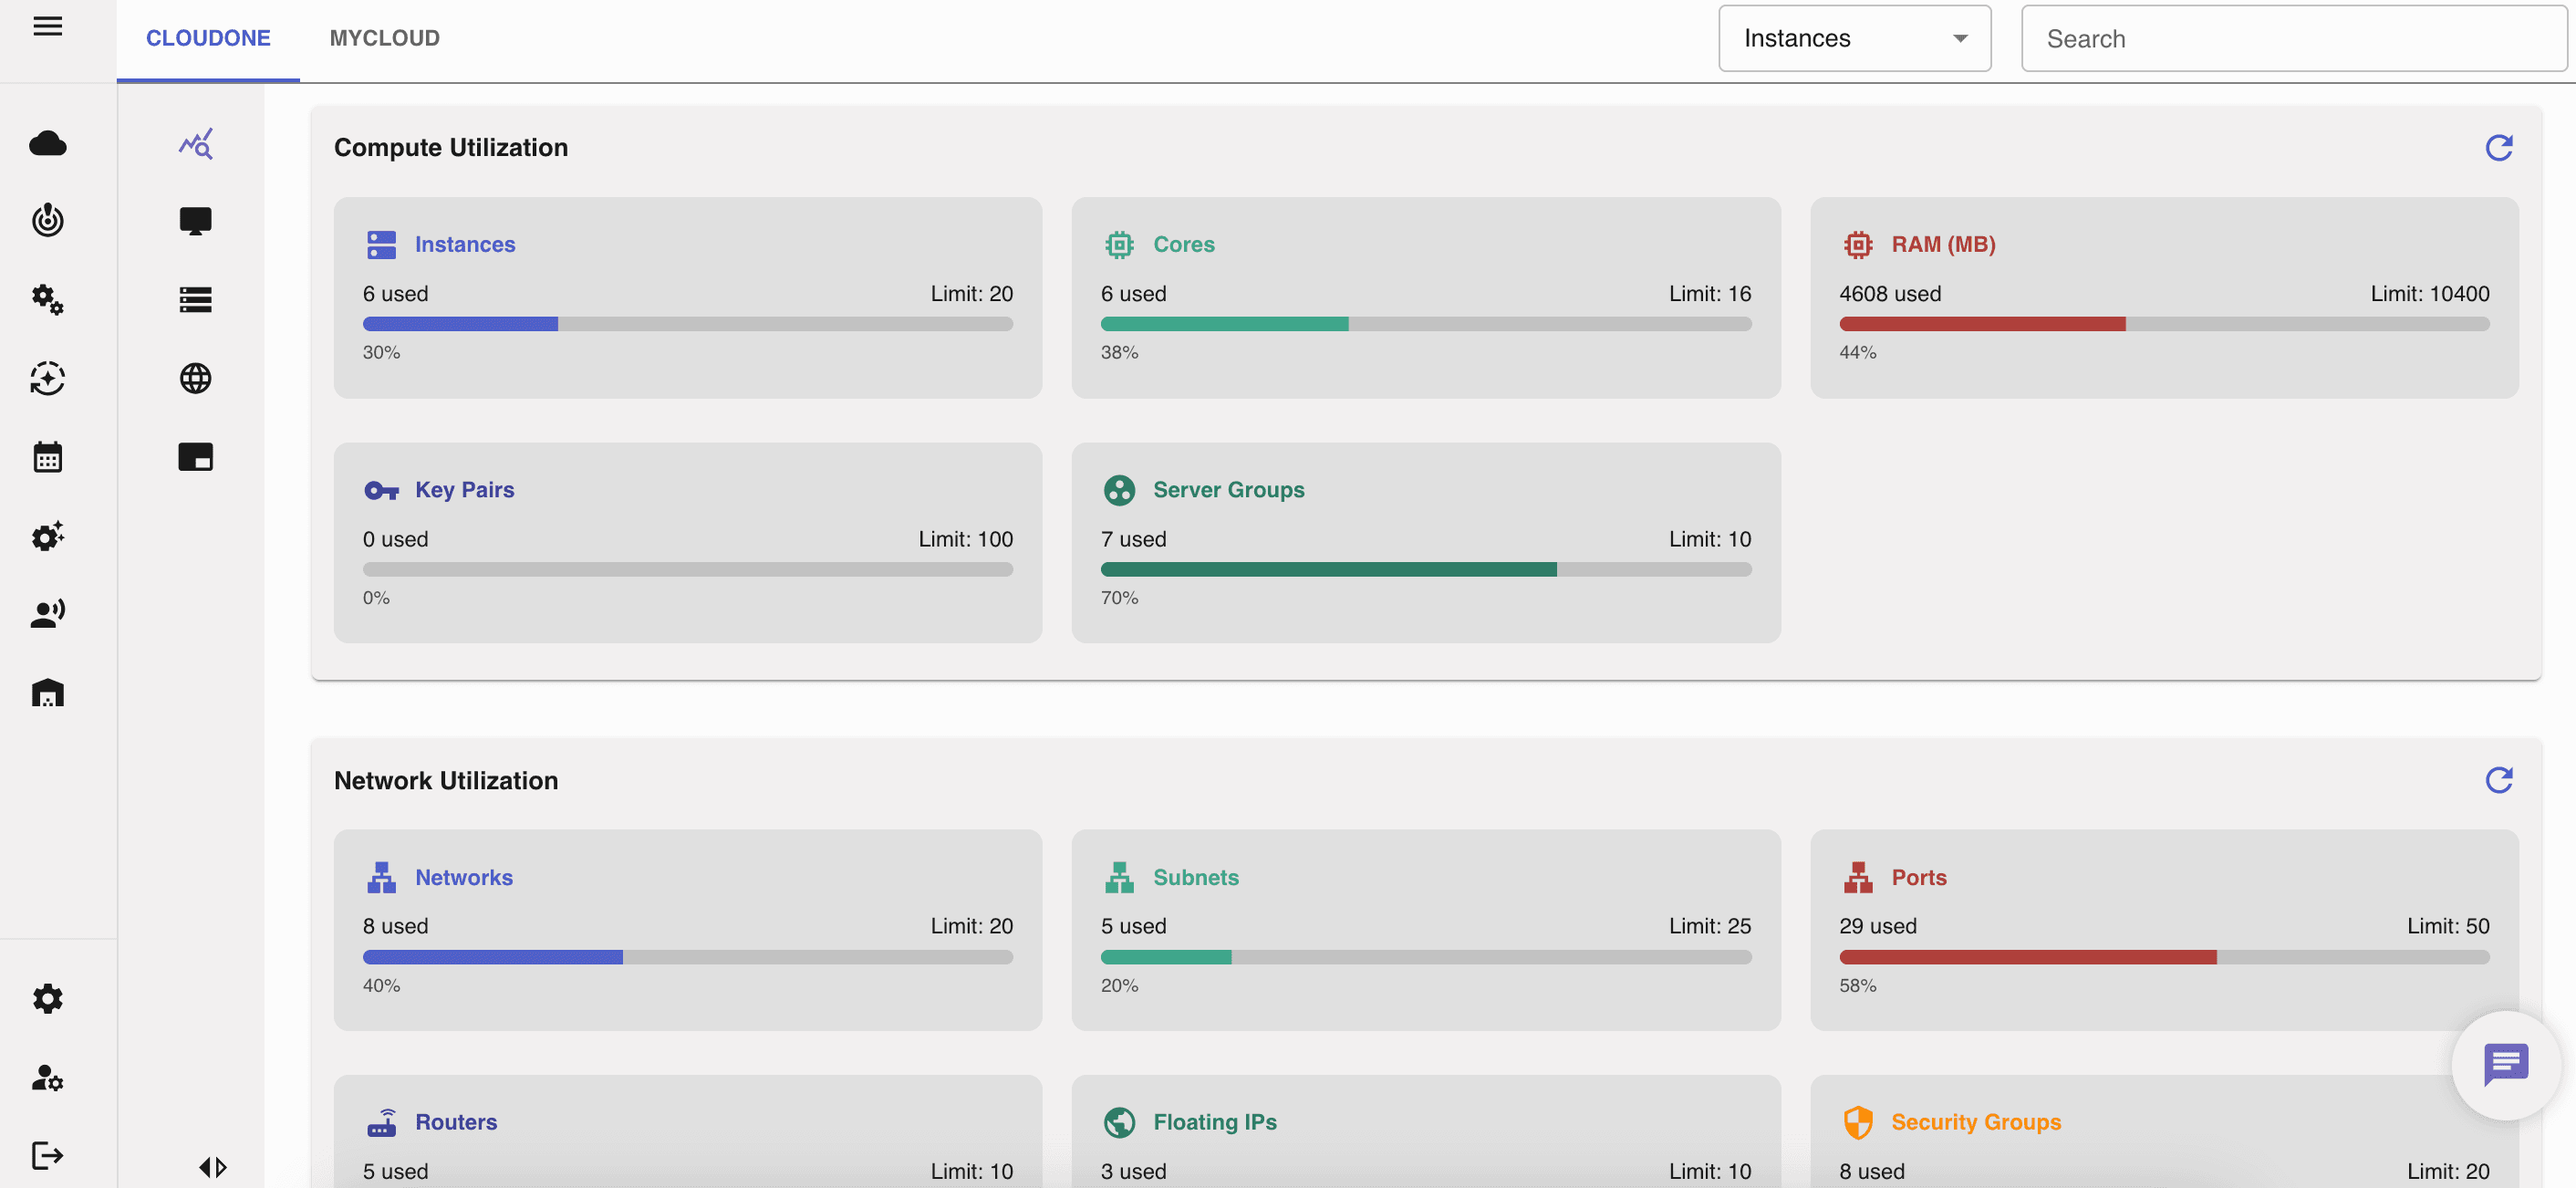
Task: Click the sparkle refresh circle sidebar icon
Action: pyautogui.click(x=48, y=378)
